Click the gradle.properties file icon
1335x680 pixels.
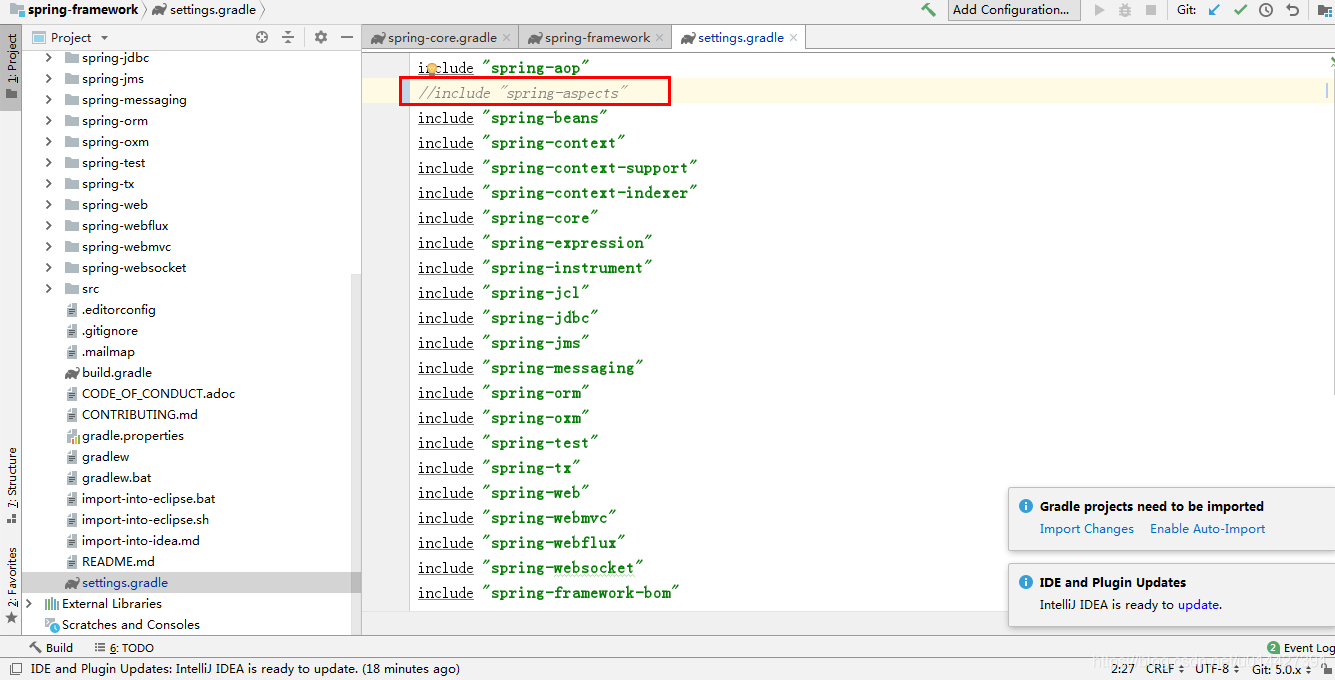point(72,435)
